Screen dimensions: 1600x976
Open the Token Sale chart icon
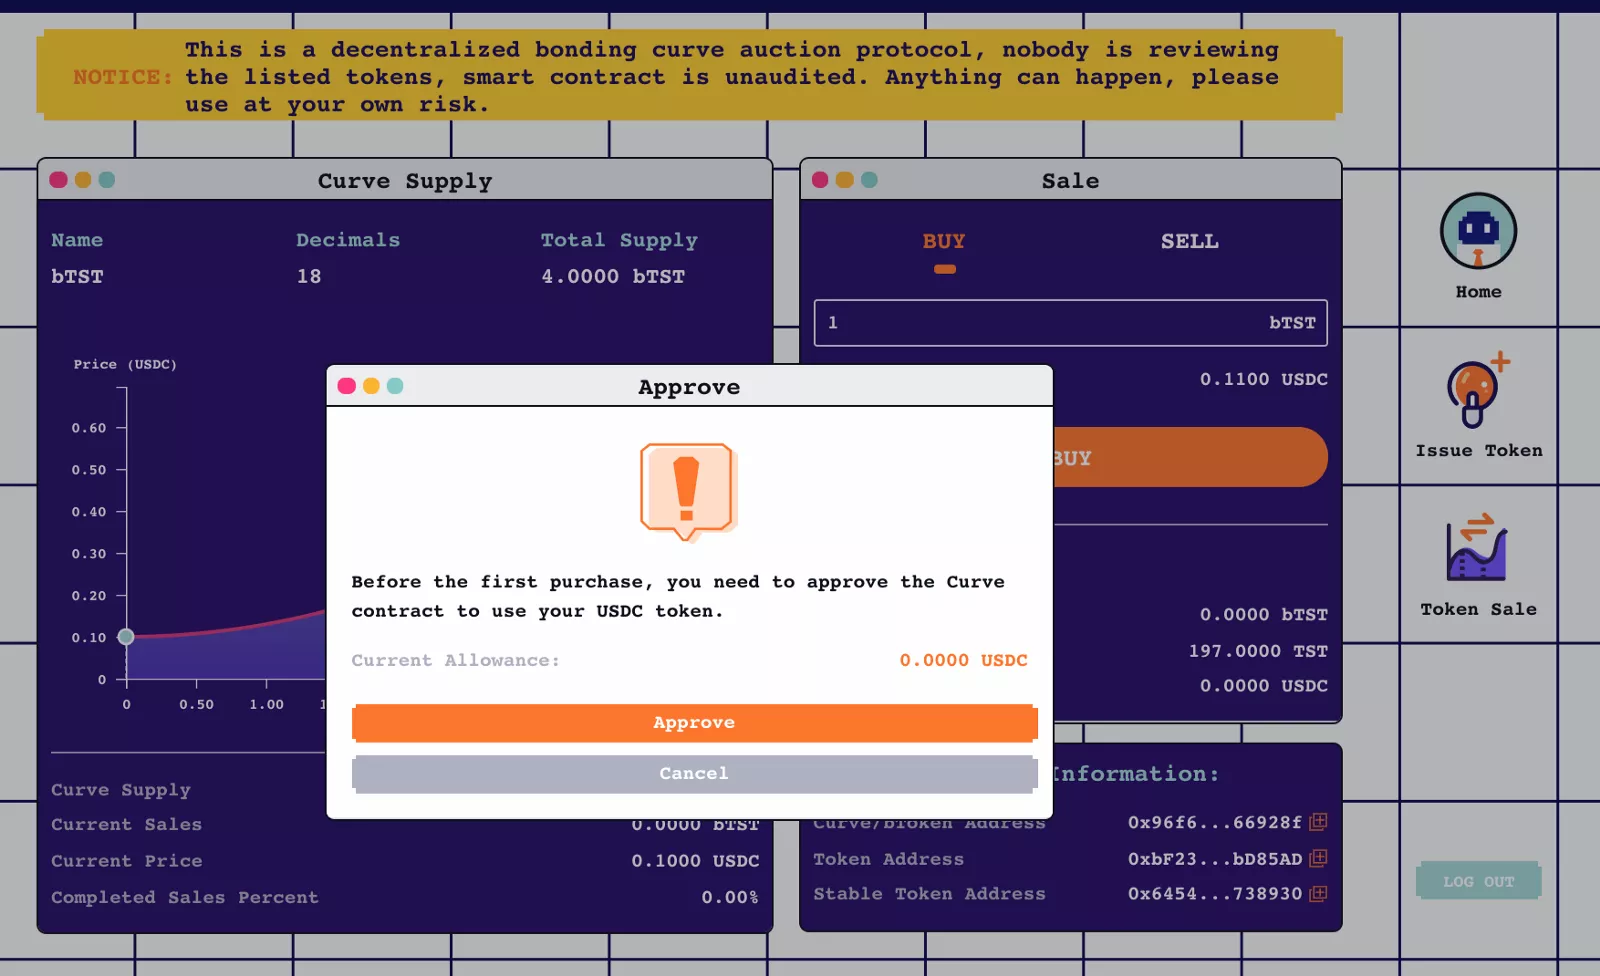pyautogui.click(x=1477, y=547)
